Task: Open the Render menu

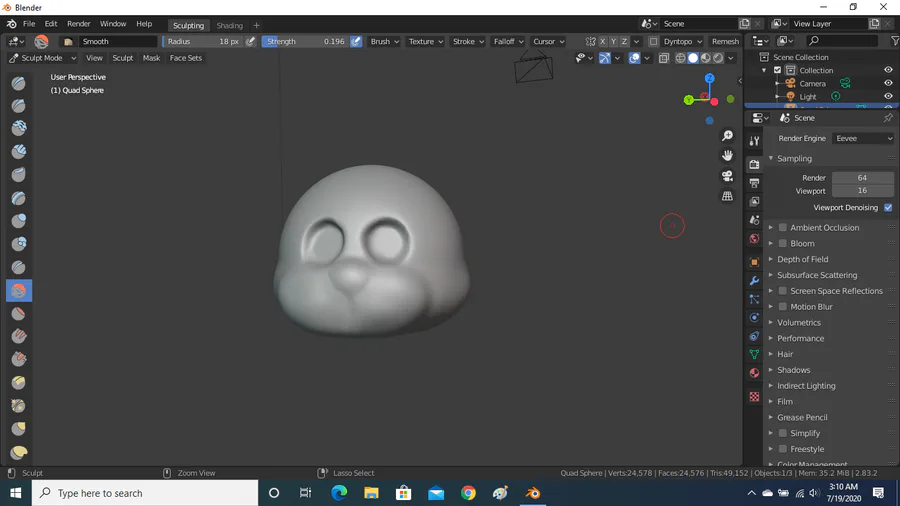Action: 79,24
